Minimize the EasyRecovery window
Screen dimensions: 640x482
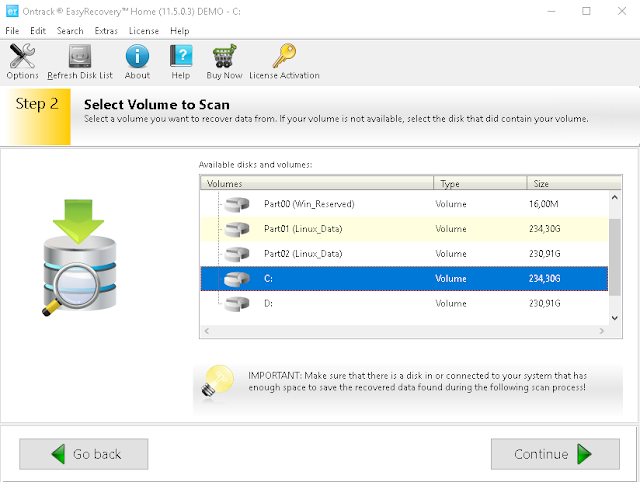point(551,11)
